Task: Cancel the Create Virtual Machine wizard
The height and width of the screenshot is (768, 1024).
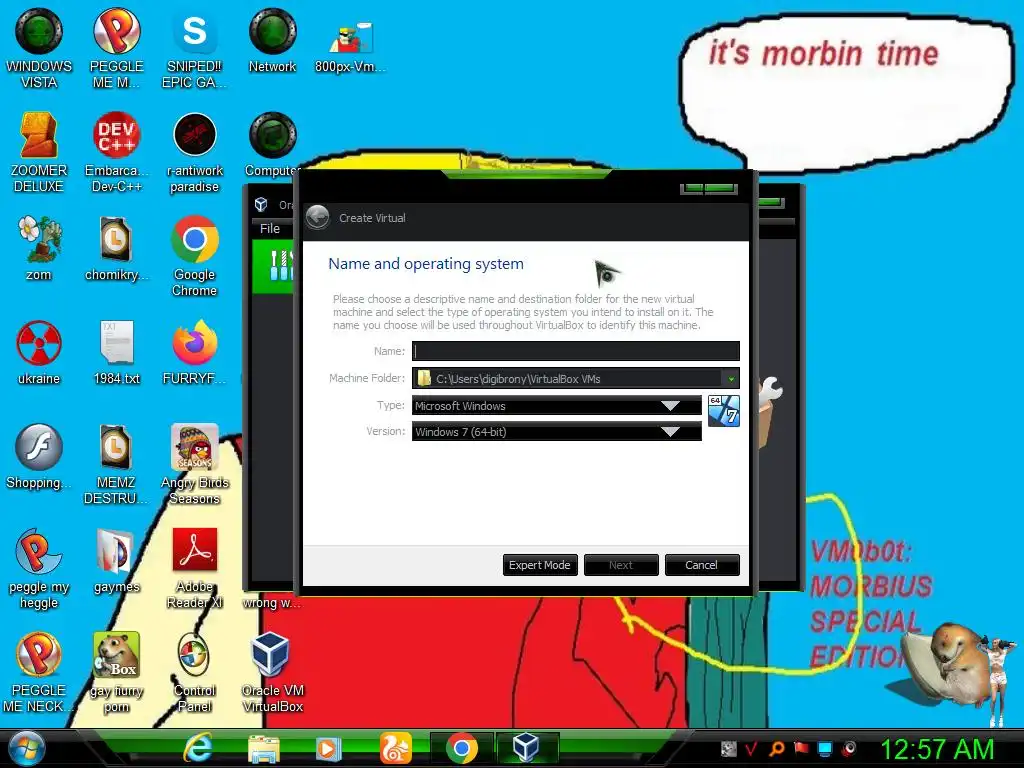Action: (701, 565)
